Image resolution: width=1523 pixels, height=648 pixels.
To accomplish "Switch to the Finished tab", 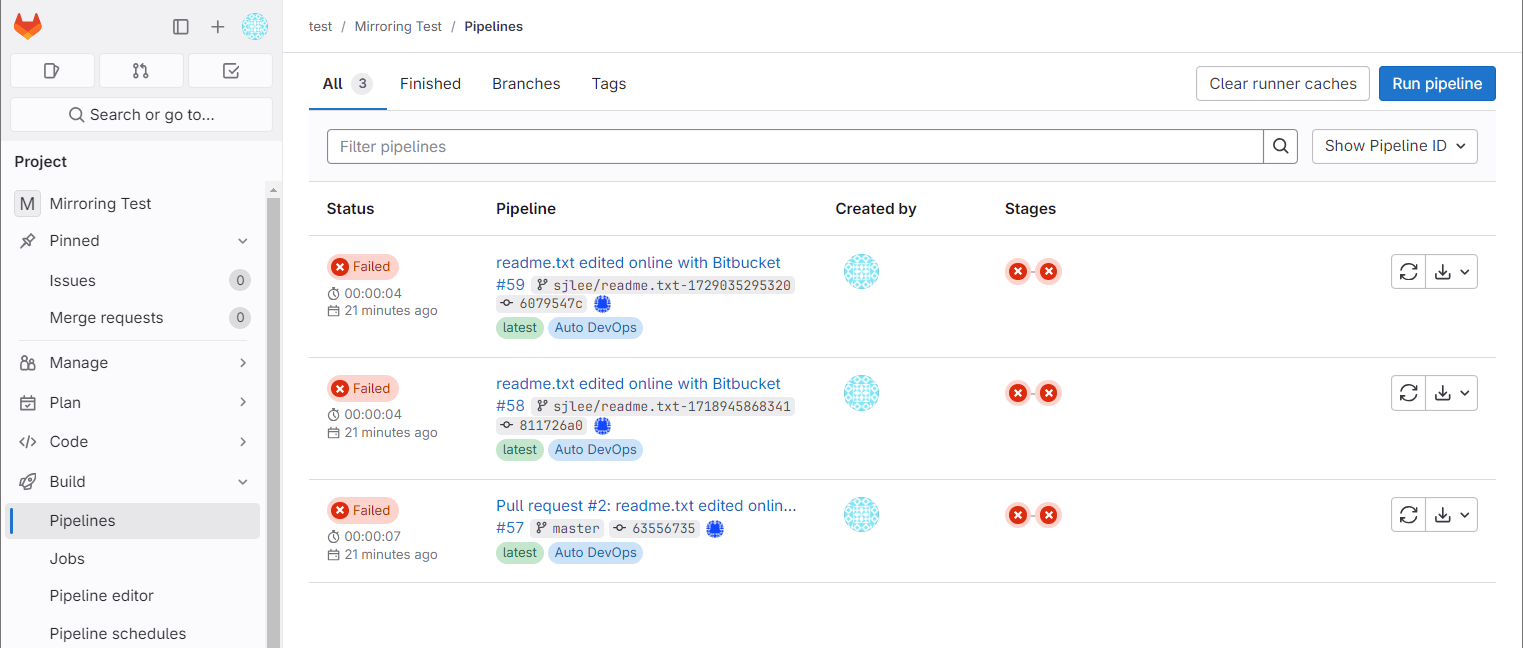I will coord(430,84).
